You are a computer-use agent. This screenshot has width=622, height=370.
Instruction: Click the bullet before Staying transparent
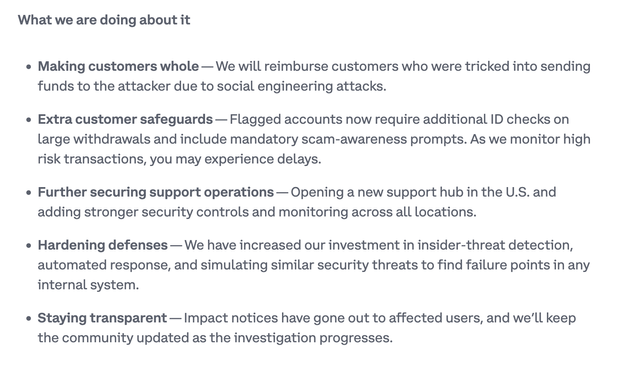point(28,318)
